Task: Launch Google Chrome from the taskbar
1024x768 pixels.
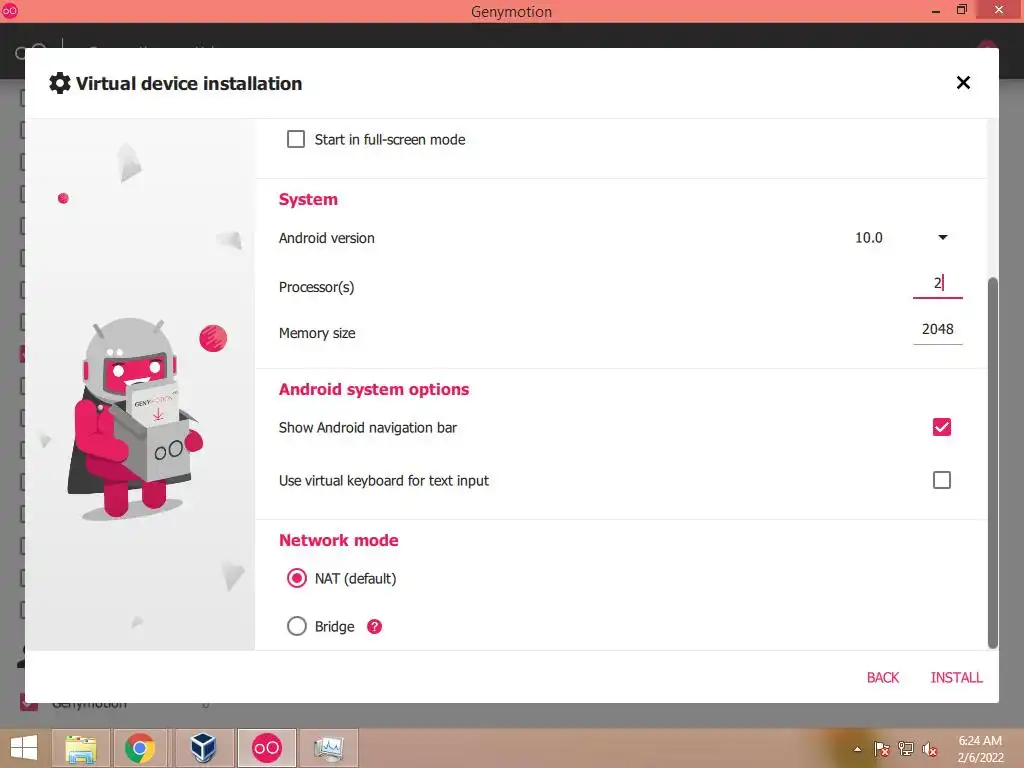Action: 140,748
